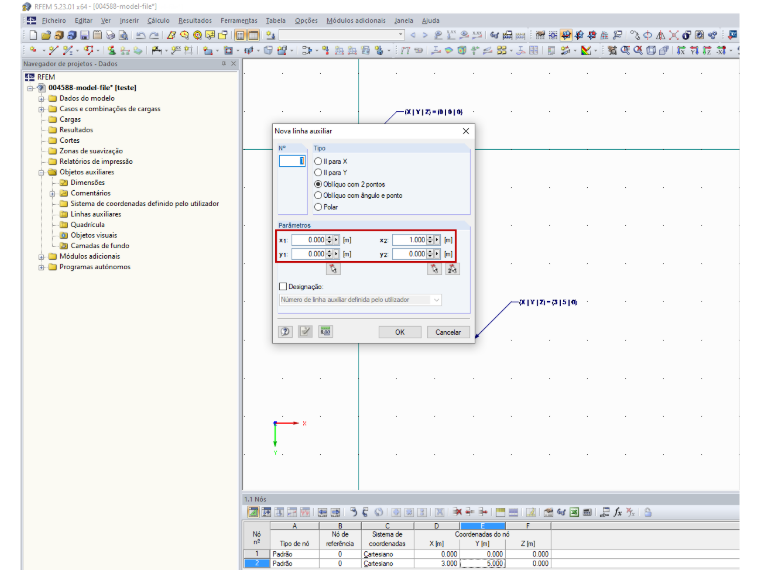Open the 'Módulos adicionais' menu

tap(356, 20)
